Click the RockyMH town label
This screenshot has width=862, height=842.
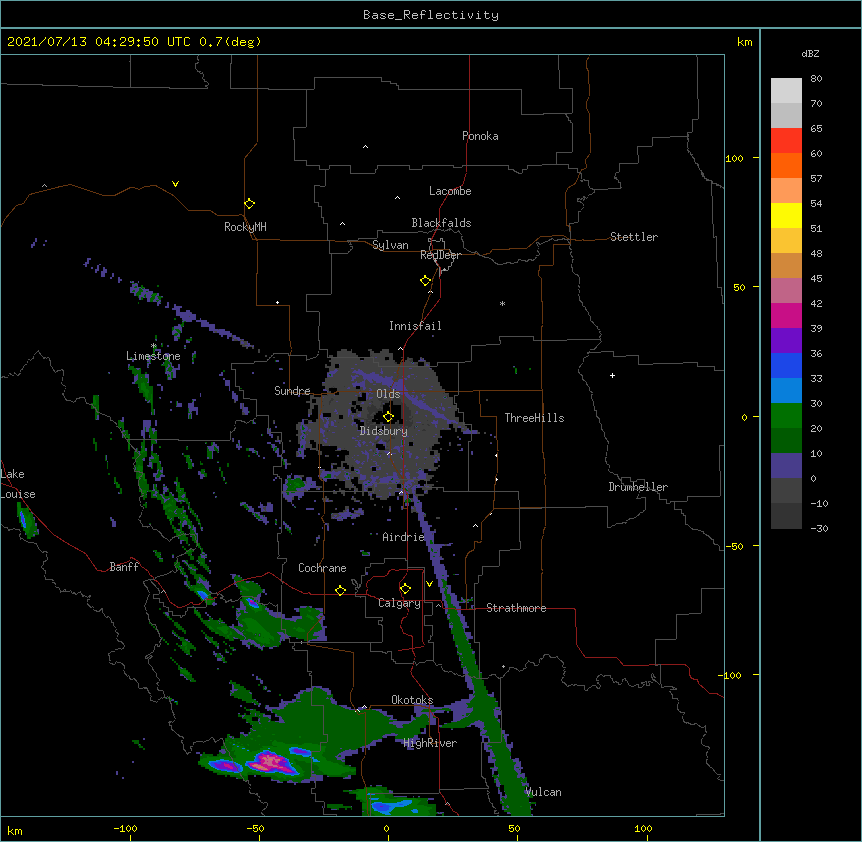245,227
